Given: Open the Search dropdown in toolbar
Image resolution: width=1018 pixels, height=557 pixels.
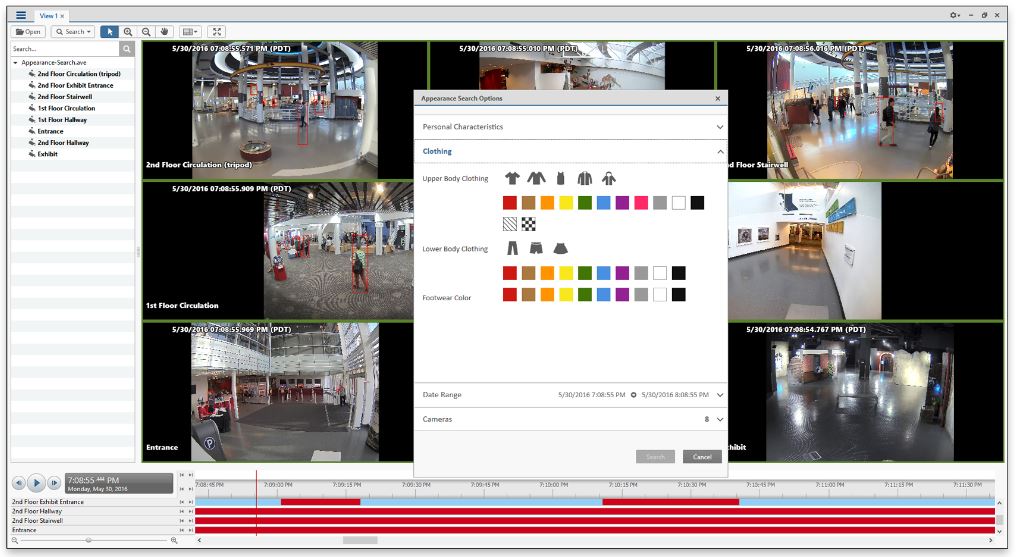Looking at the screenshot, I should click(73, 31).
